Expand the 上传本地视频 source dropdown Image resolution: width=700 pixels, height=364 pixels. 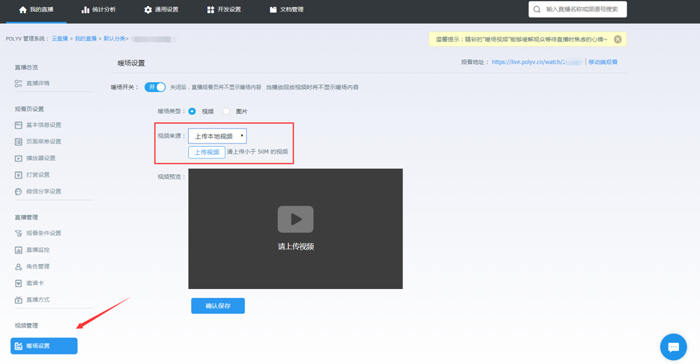[x=217, y=136]
